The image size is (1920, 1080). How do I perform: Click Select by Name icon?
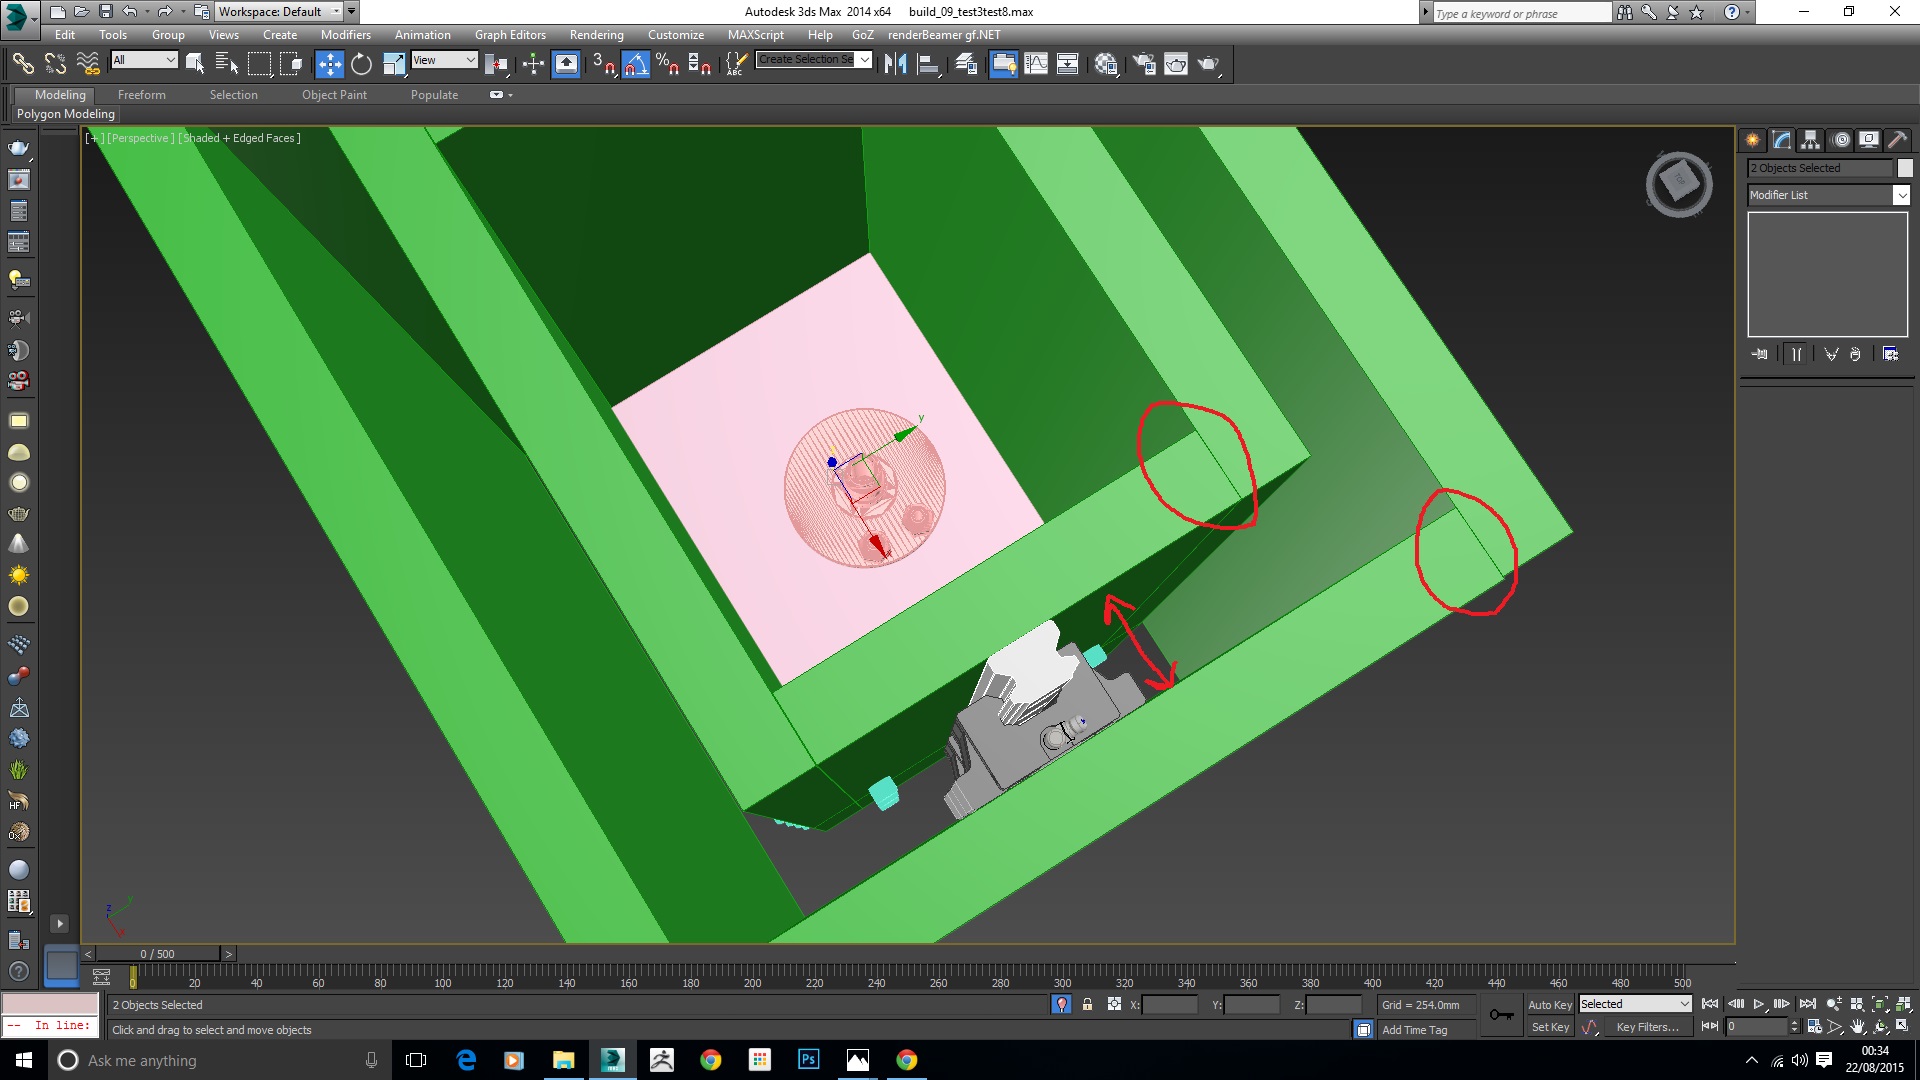click(x=227, y=64)
